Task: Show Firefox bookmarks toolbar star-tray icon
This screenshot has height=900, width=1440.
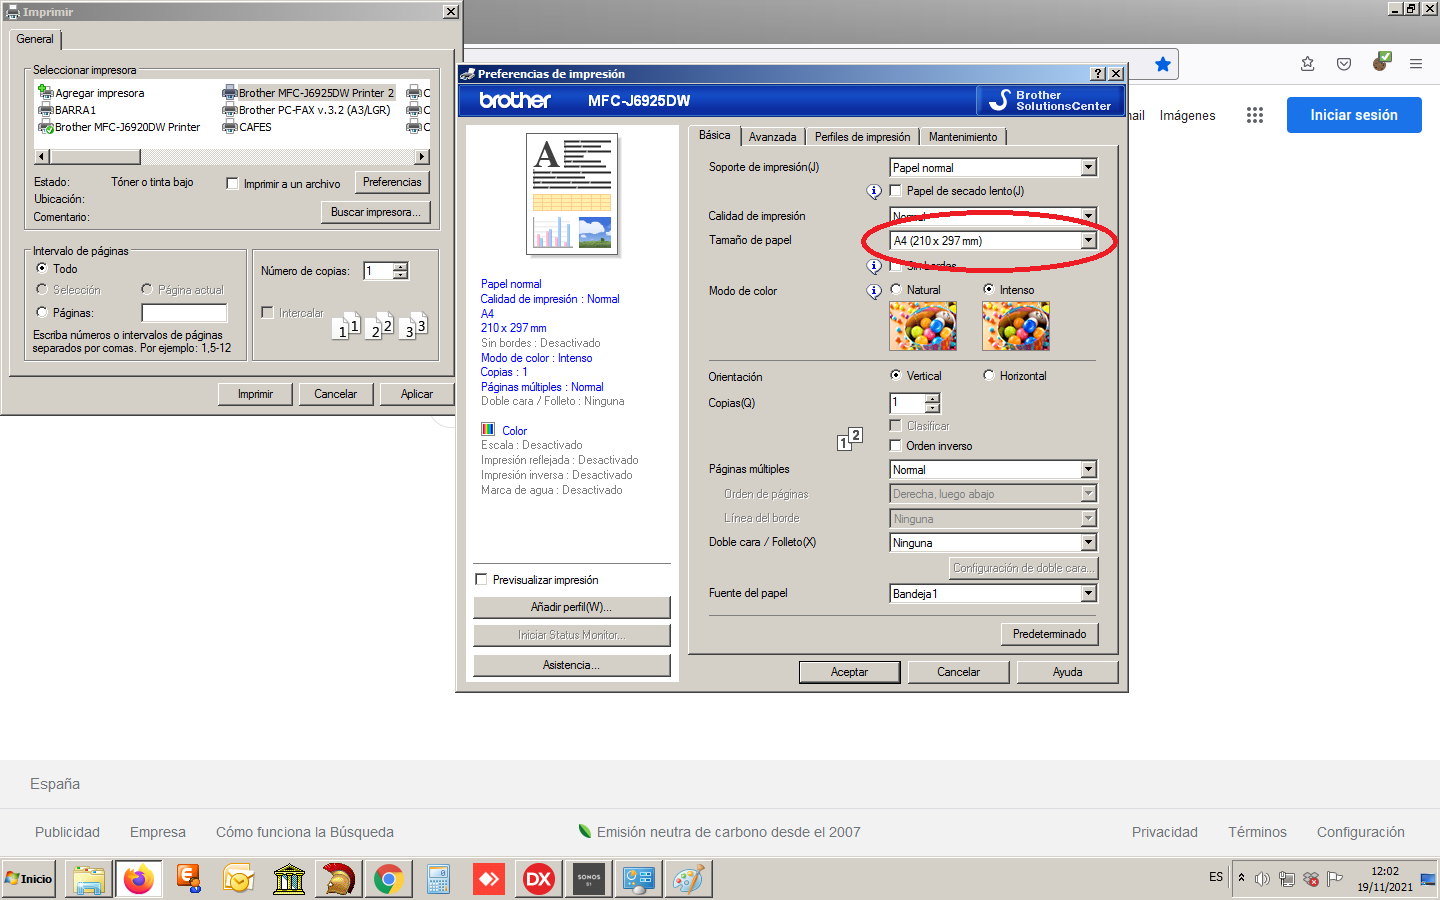Action: [x=1308, y=64]
